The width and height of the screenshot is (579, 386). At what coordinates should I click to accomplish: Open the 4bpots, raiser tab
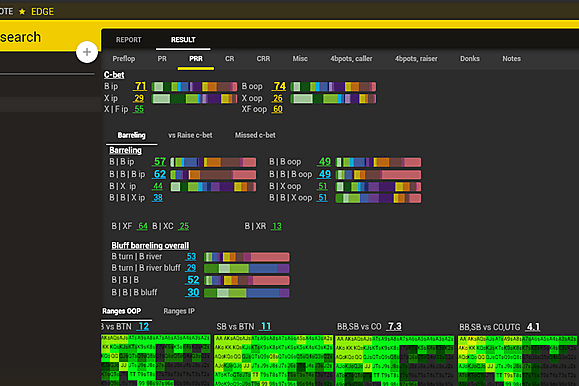(x=416, y=59)
